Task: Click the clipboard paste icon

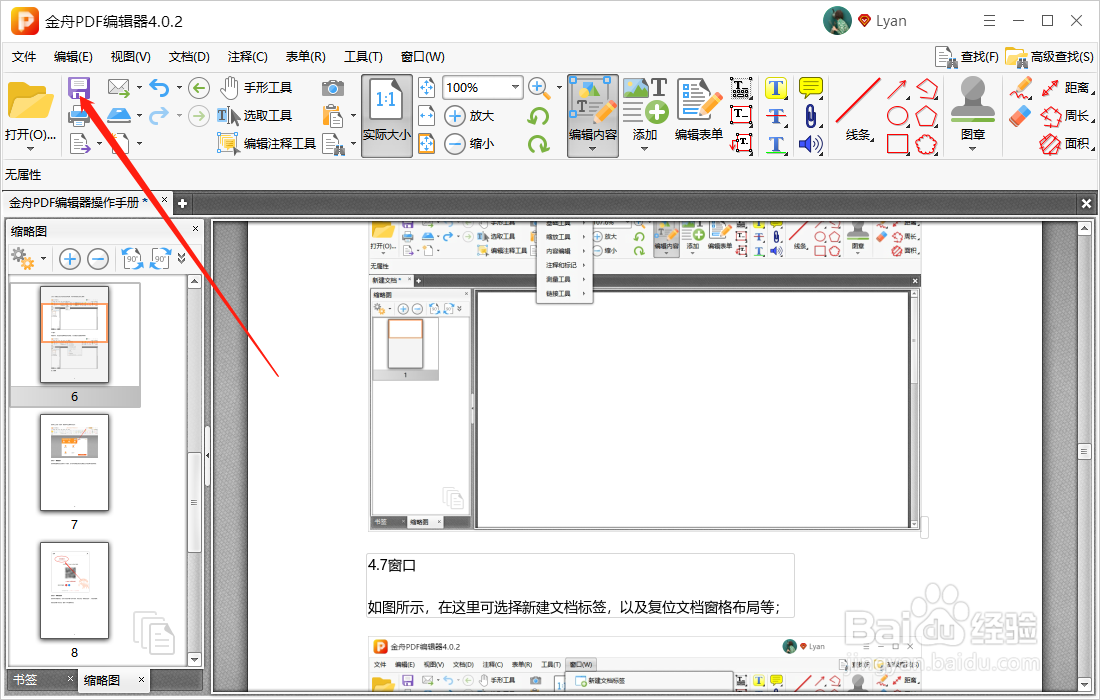Action: (333, 116)
